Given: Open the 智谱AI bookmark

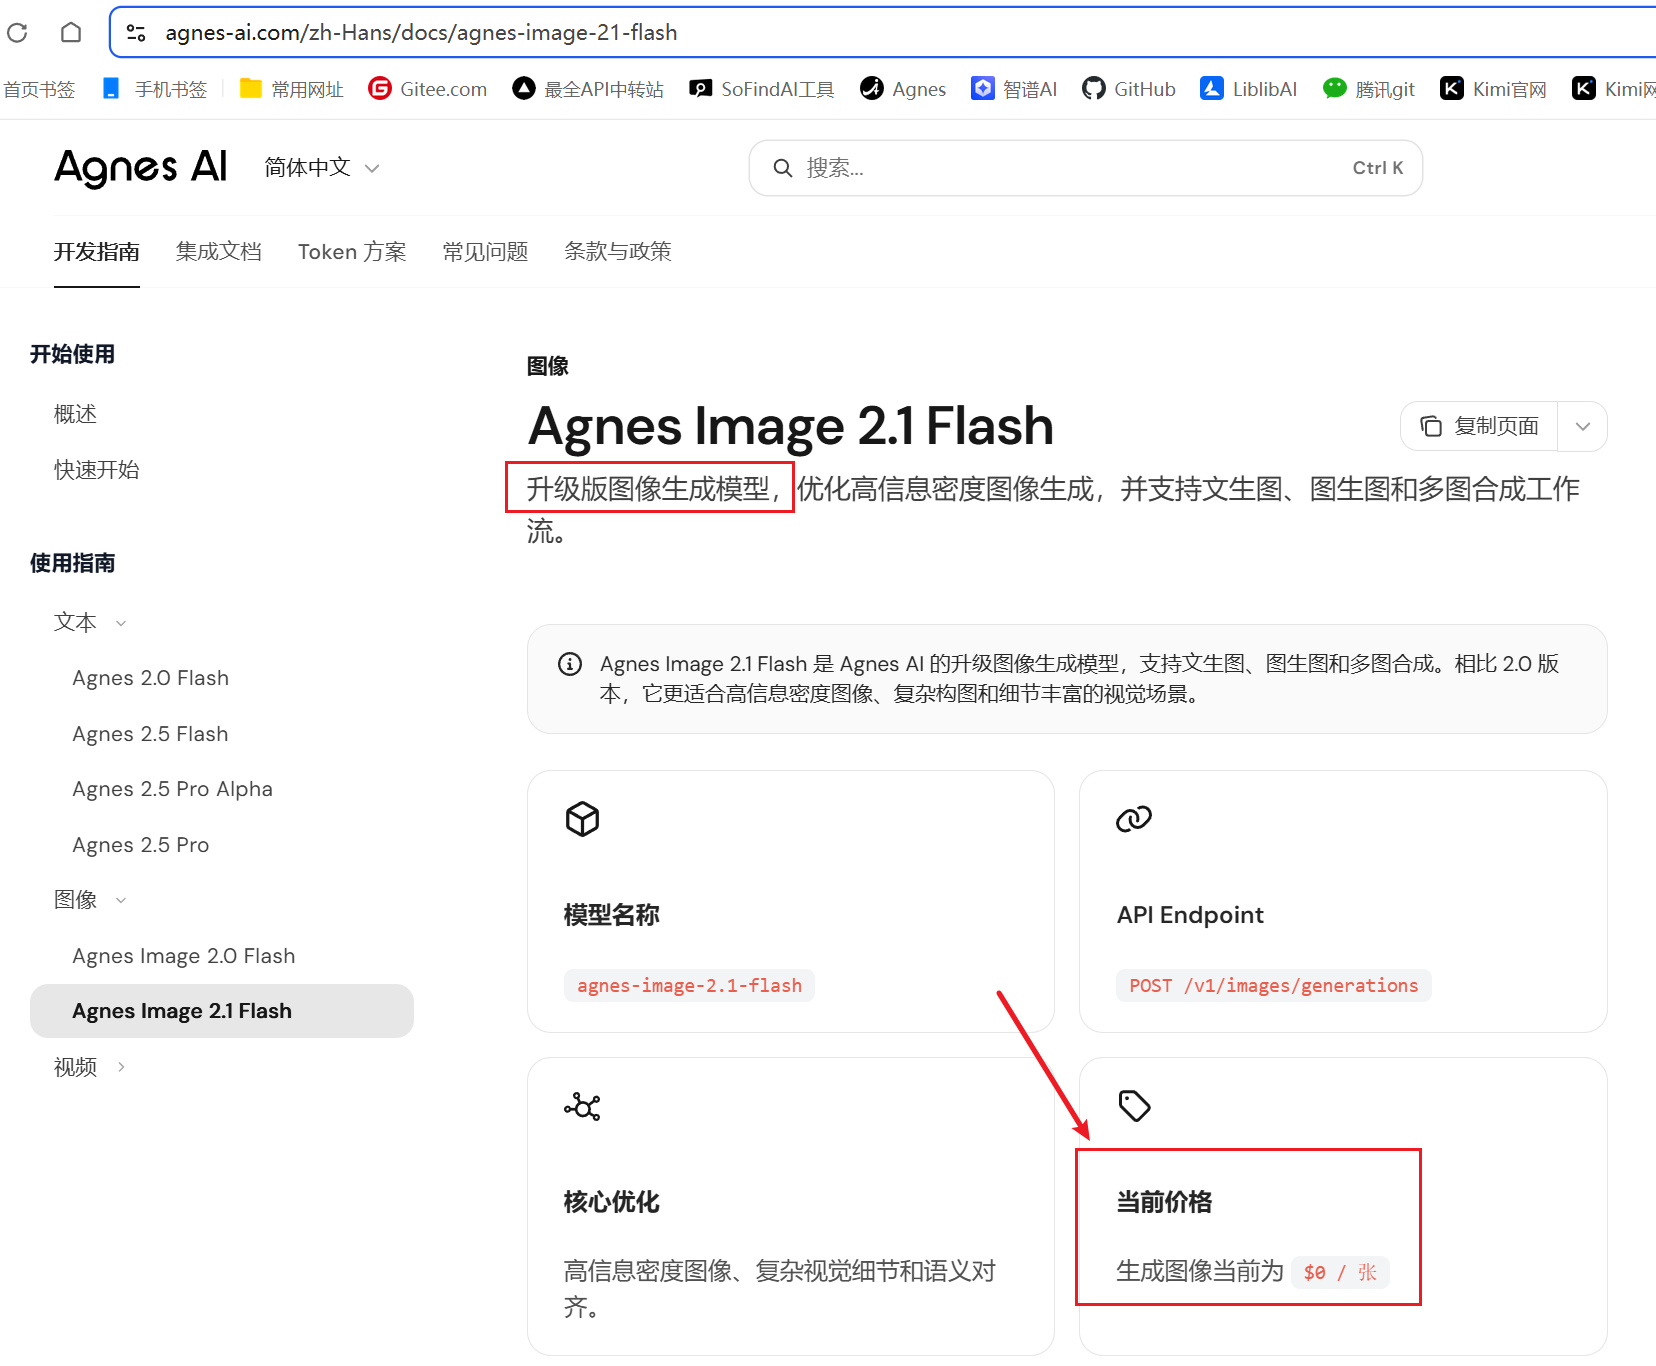Looking at the screenshot, I should (x=1014, y=89).
